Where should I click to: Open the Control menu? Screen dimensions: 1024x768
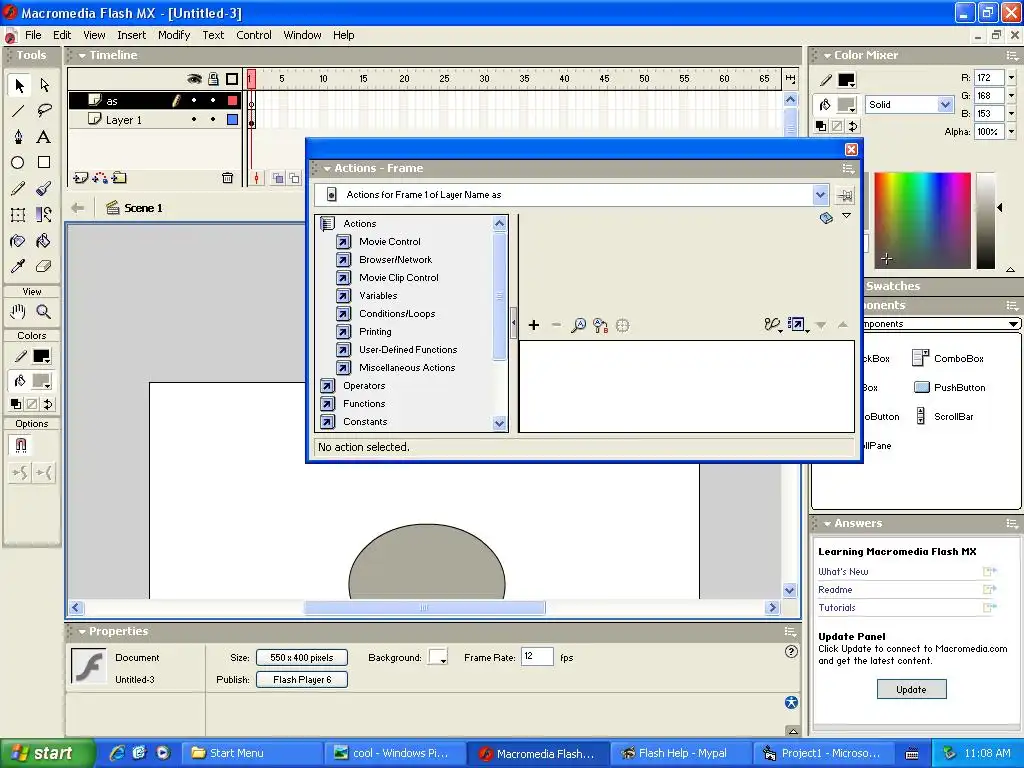254,35
